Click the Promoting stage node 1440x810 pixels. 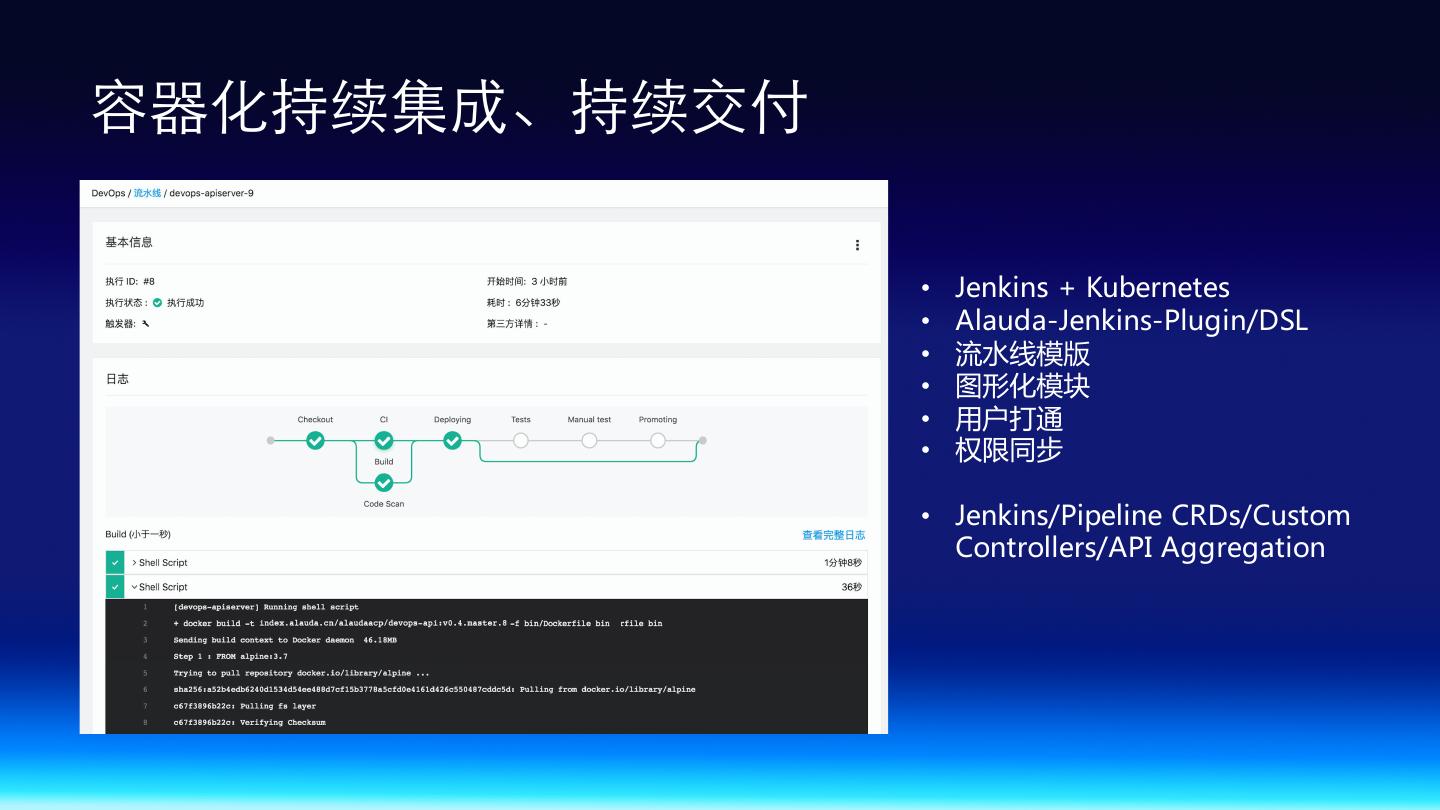(x=657, y=440)
